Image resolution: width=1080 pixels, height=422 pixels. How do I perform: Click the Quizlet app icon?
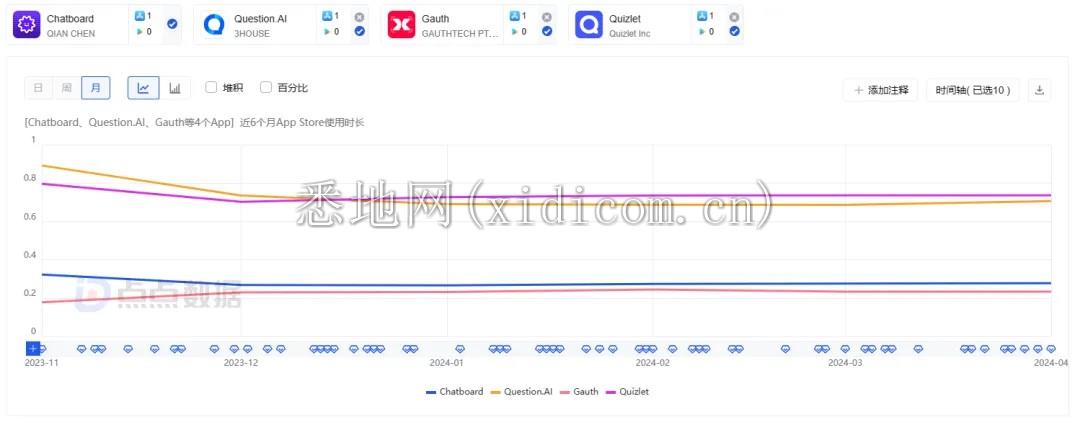[590, 25]
